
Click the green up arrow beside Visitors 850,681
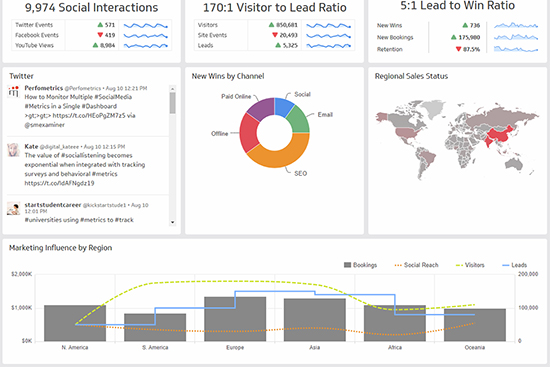271,25
